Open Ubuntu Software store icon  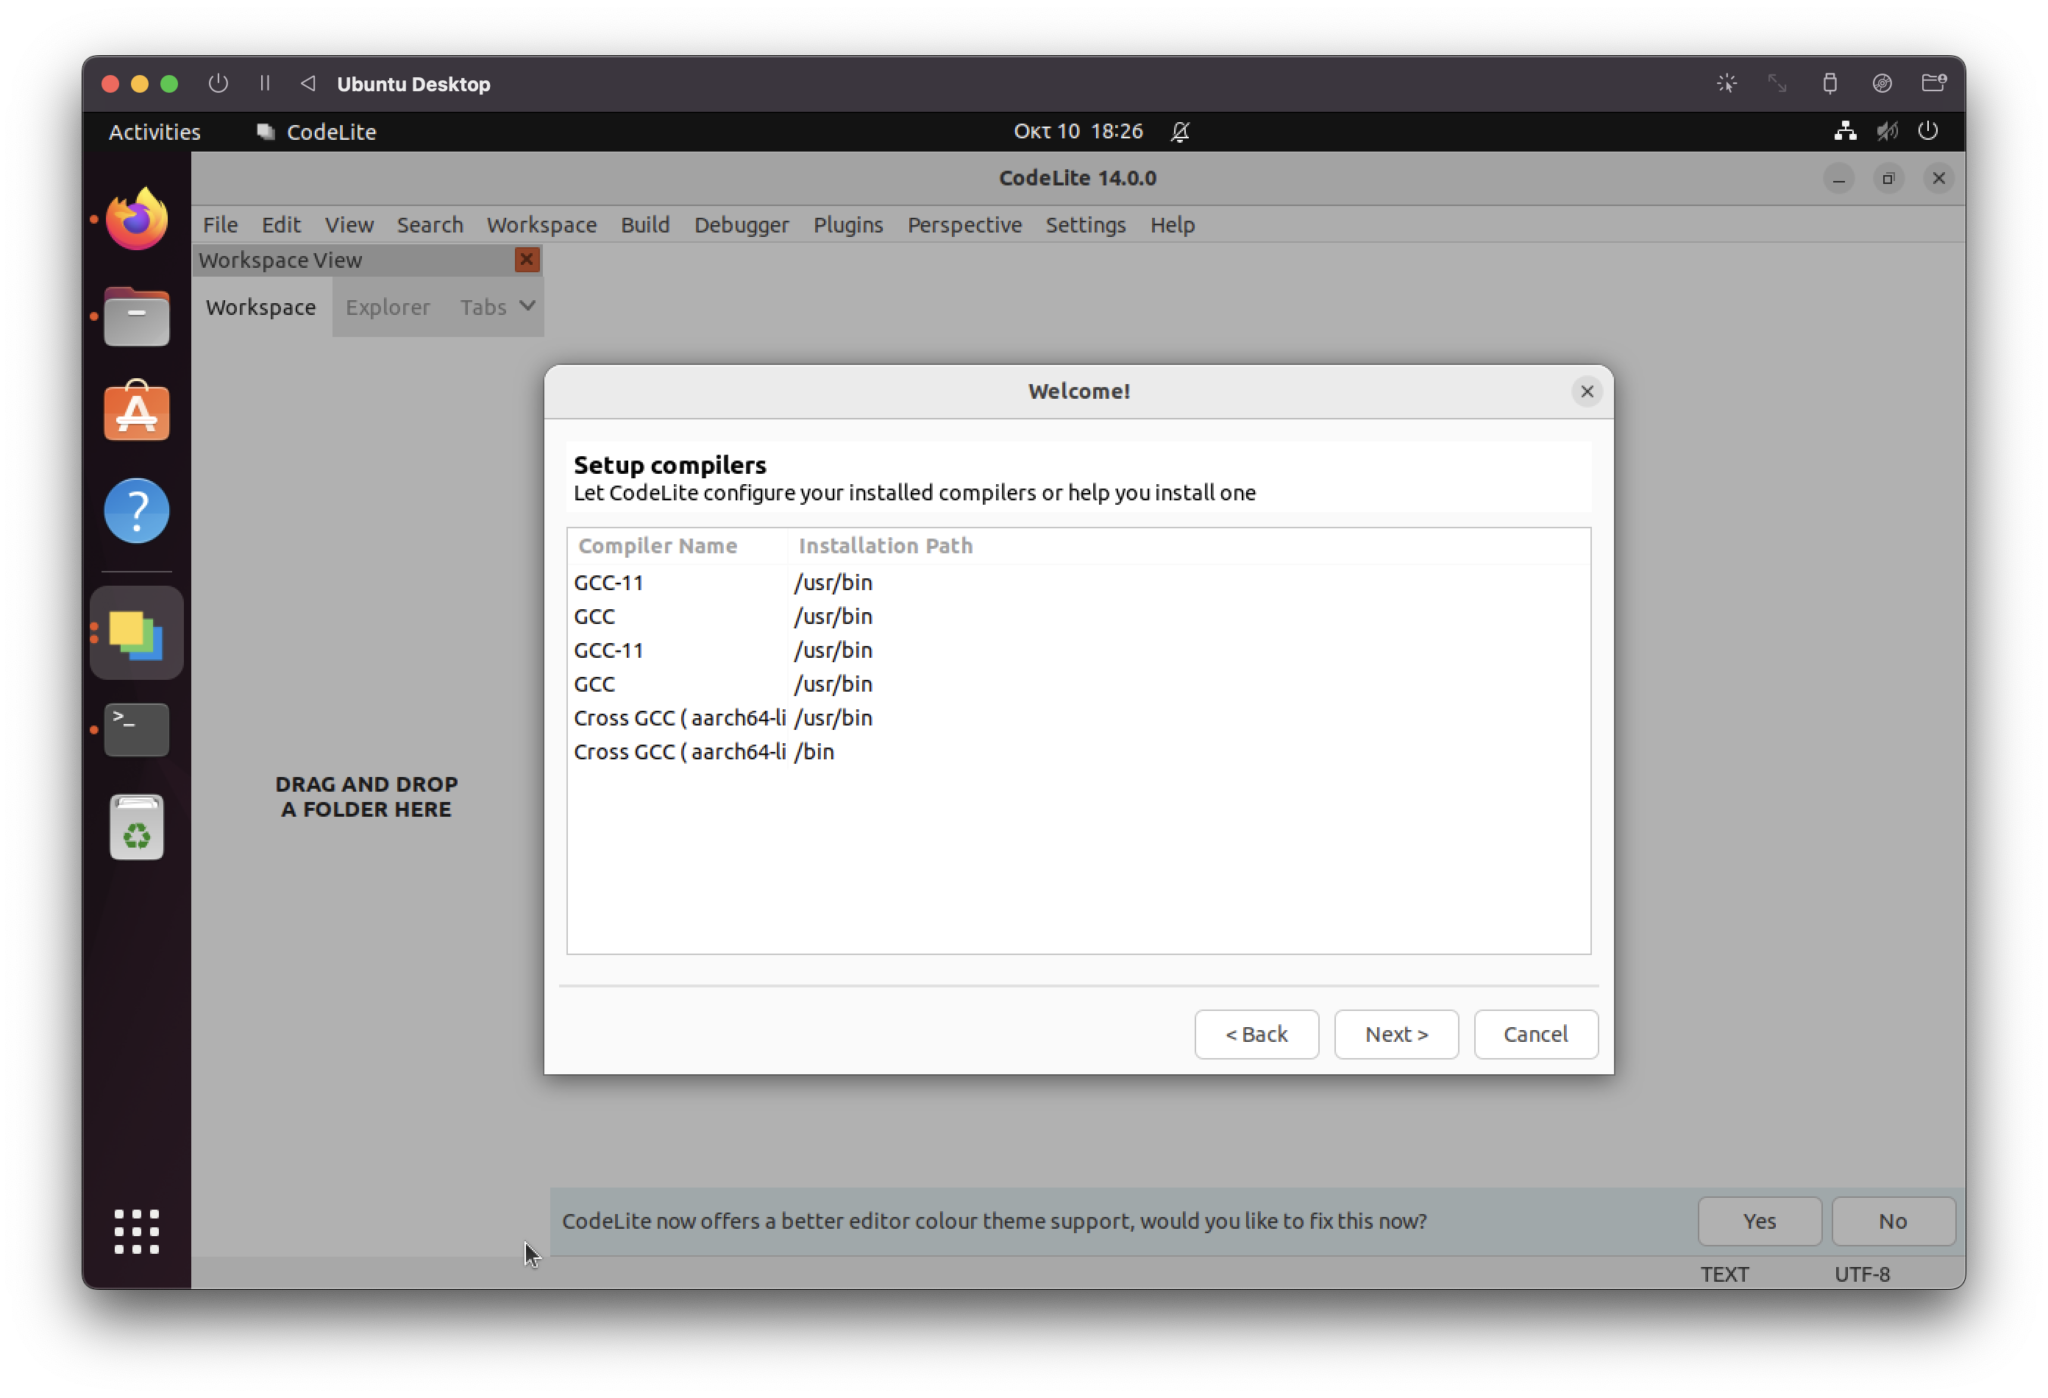point(137,412)
